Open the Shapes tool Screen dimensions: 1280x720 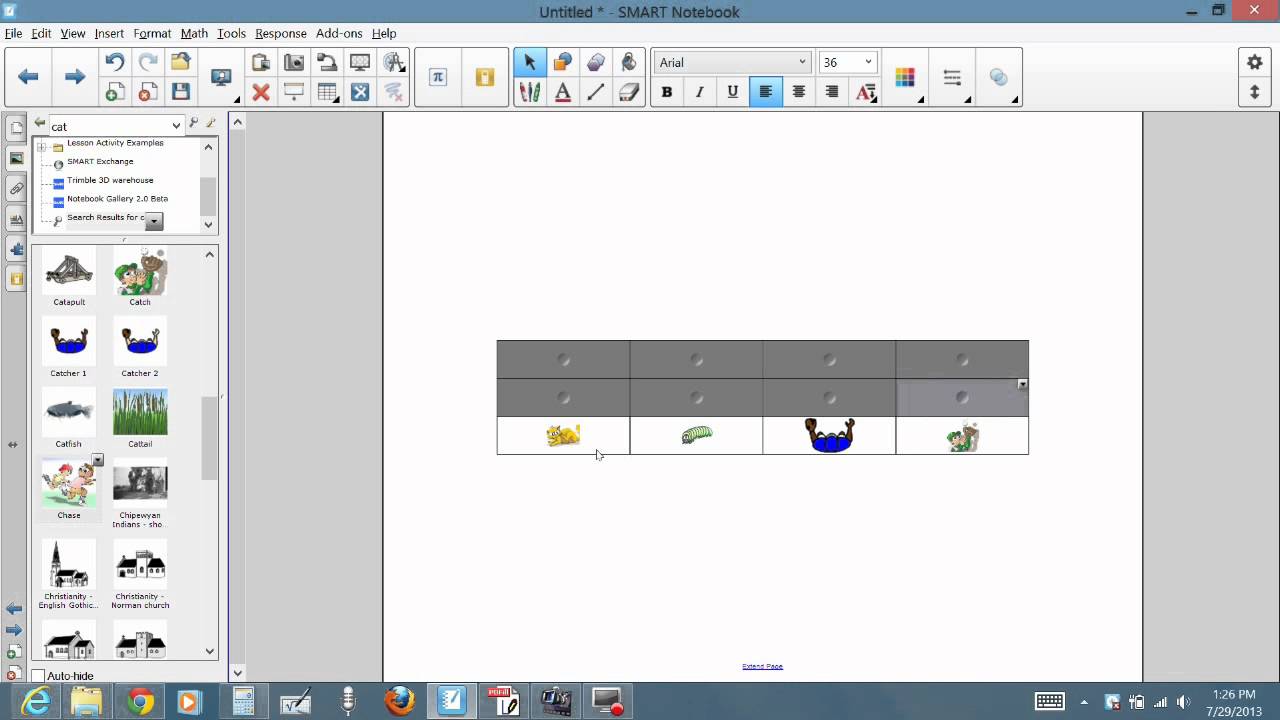pyautogui.click(x=596, y=62)
